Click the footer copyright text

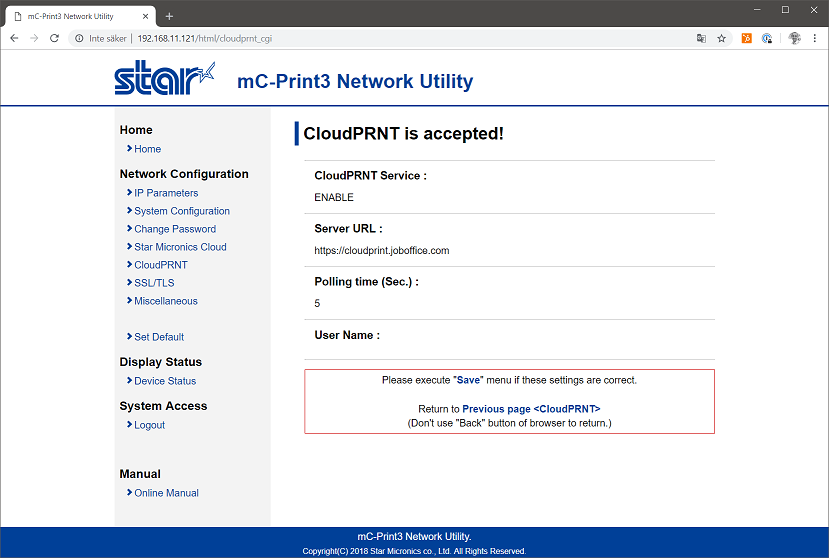point(414,551)
